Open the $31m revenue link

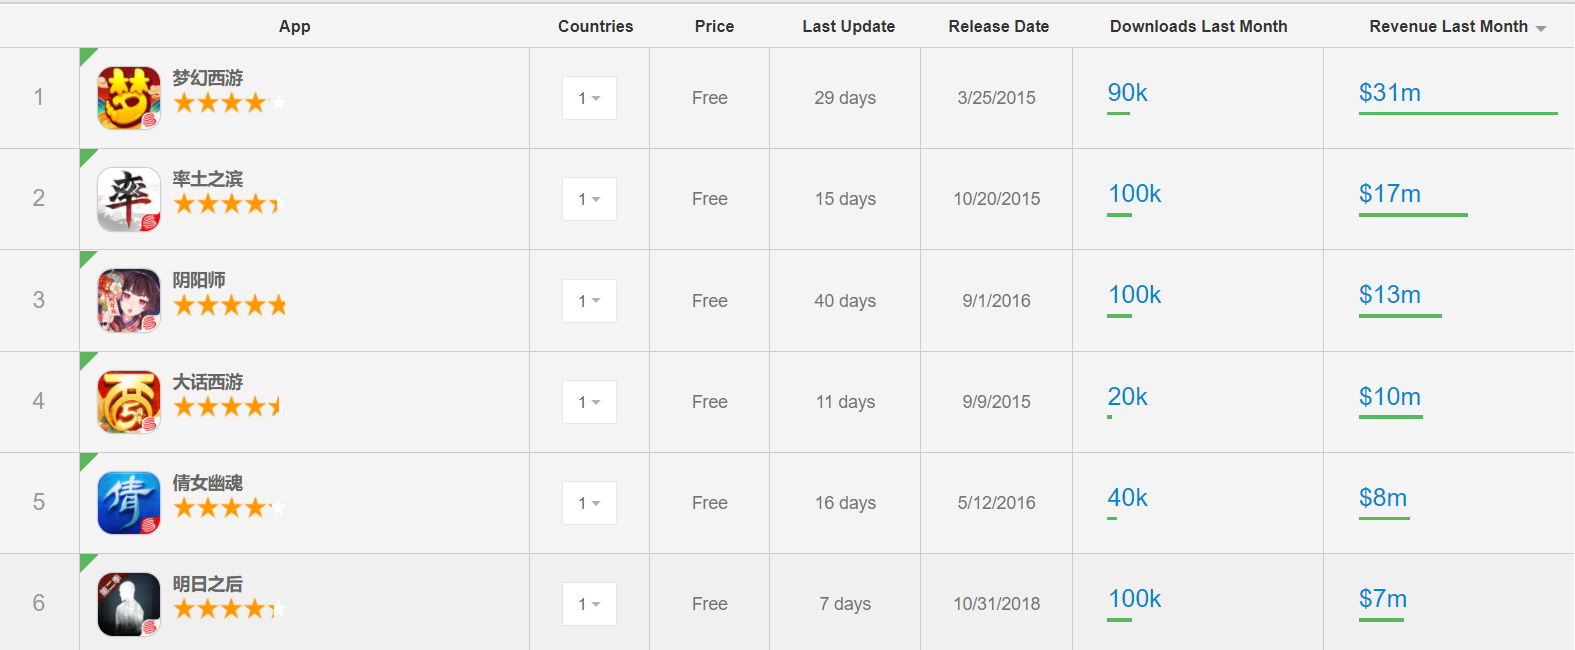click(1389, 93)
